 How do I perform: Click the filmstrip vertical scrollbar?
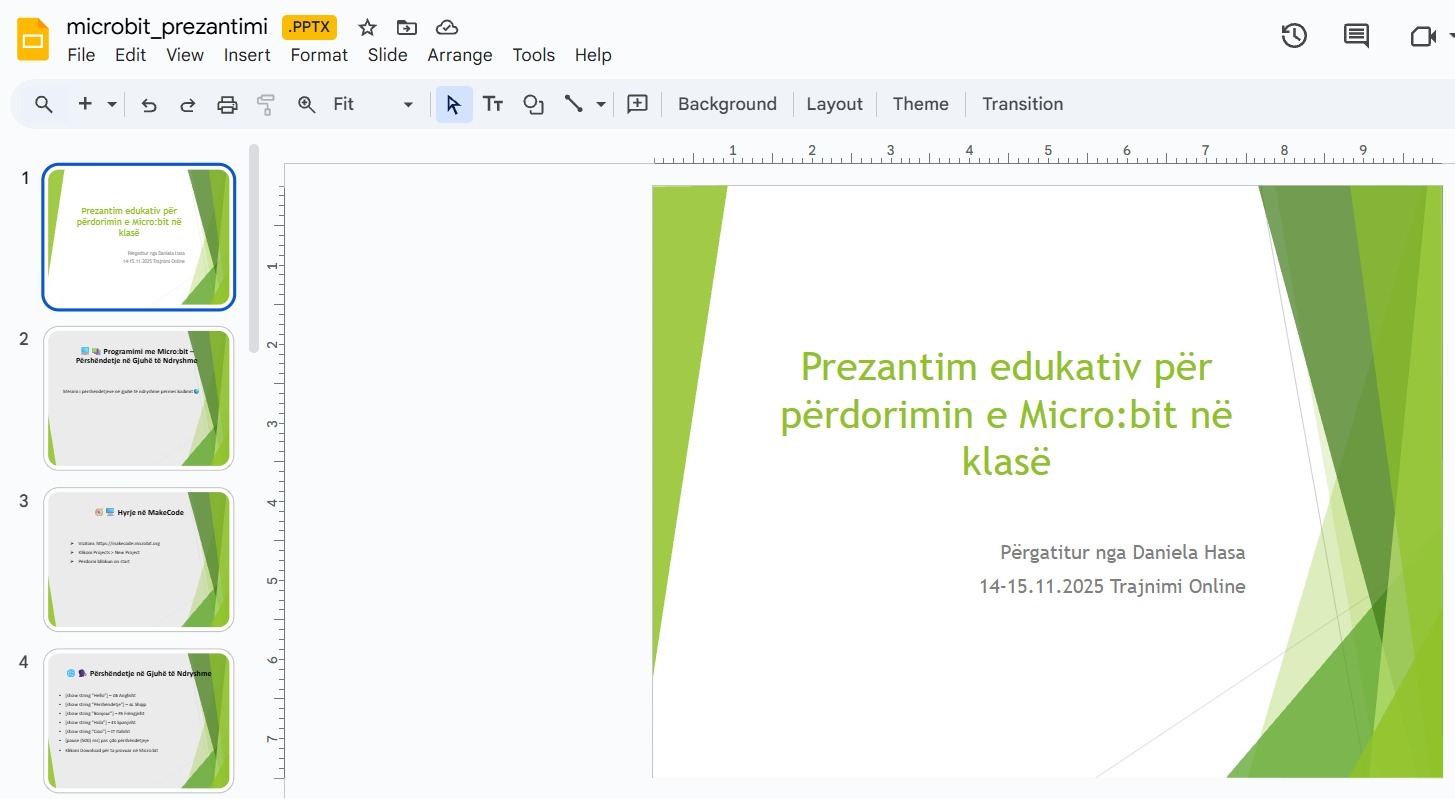pyautogui.click(x=254, y=248)
